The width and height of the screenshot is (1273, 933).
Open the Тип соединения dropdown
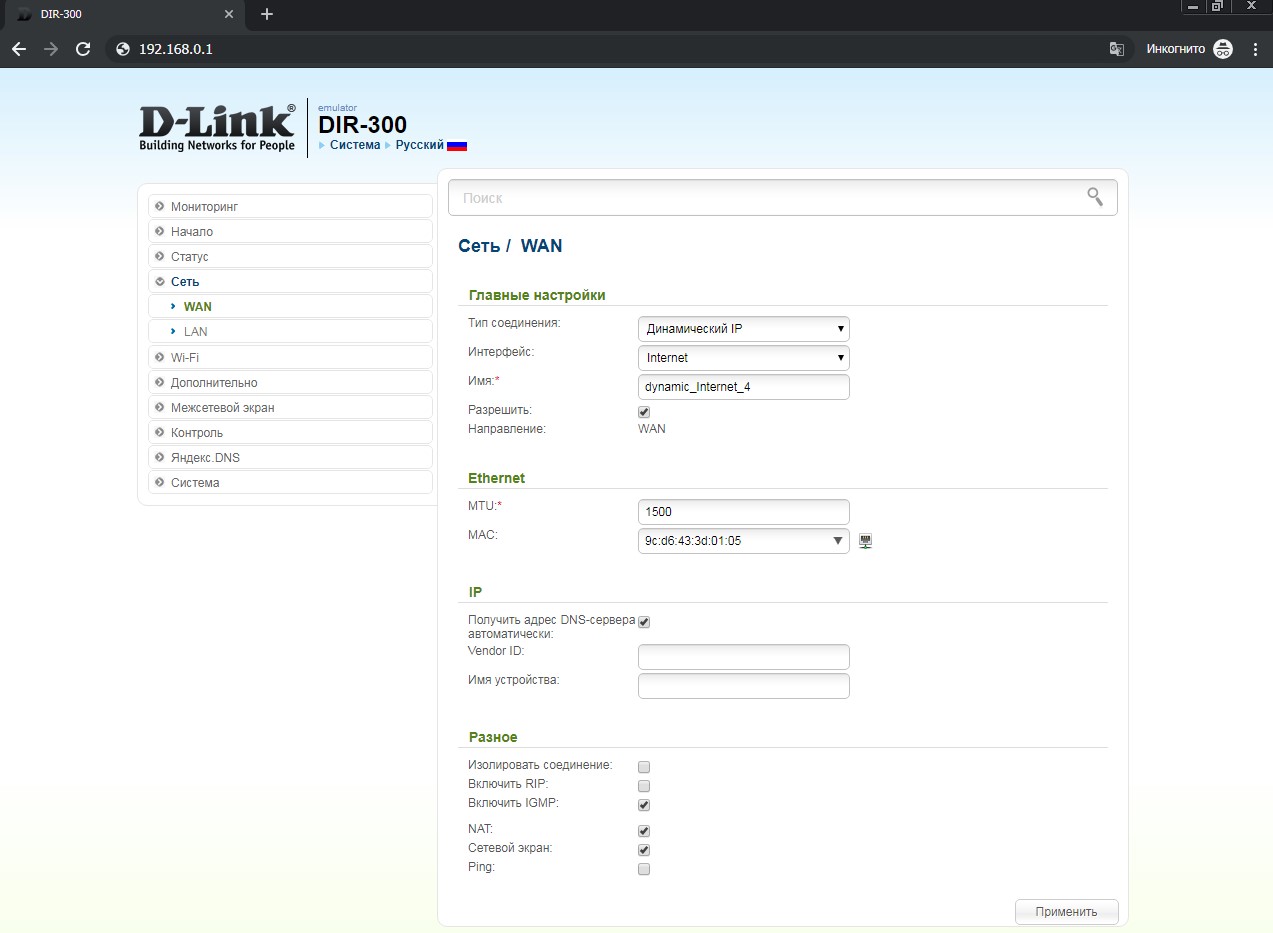tap(744, 329)
